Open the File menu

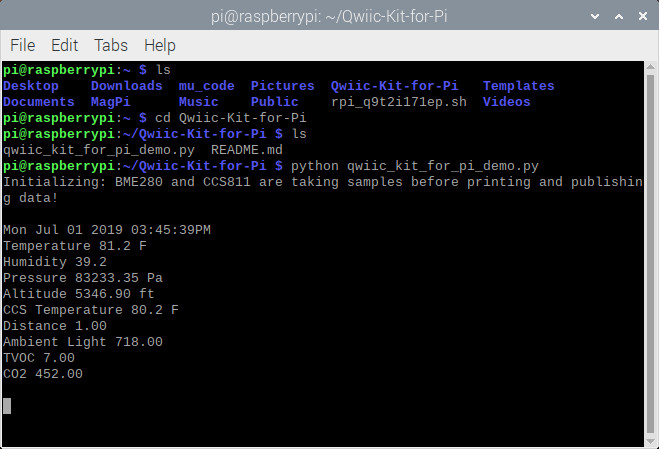point(22,45)
